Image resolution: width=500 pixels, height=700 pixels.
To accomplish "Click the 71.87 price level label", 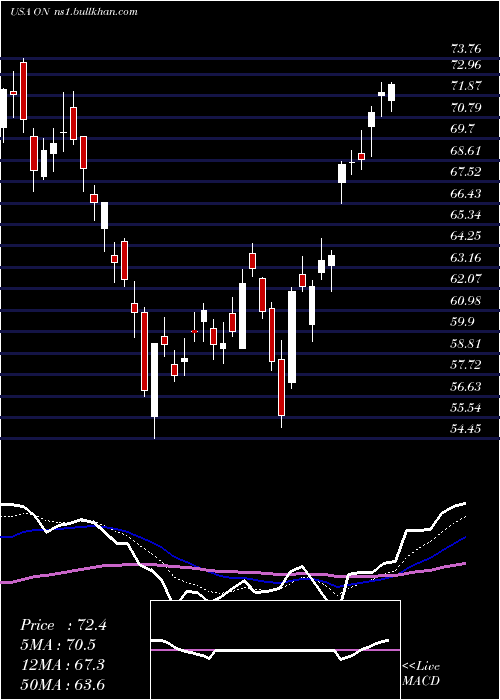I will click(467, 86).
